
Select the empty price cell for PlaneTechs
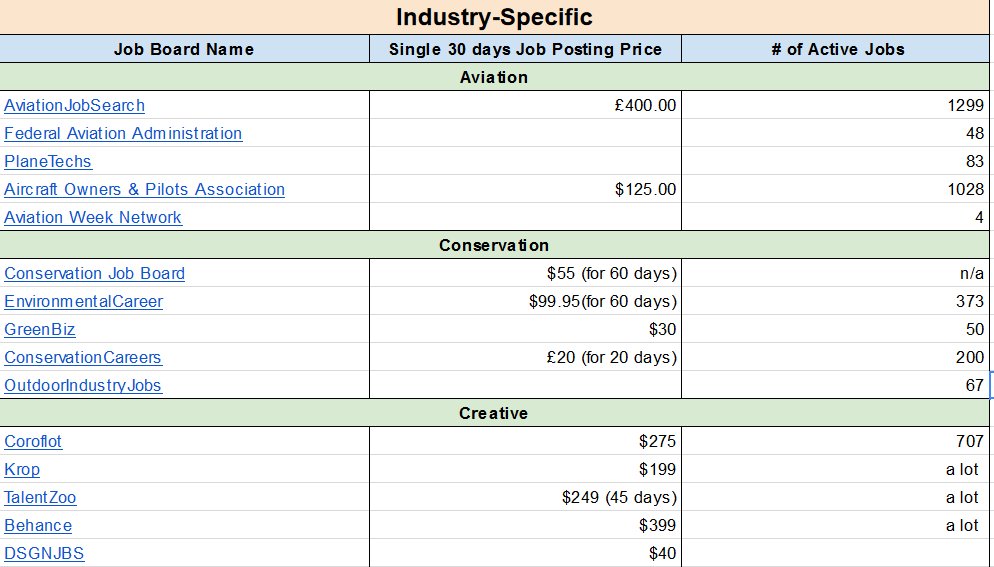click(526, 161)
